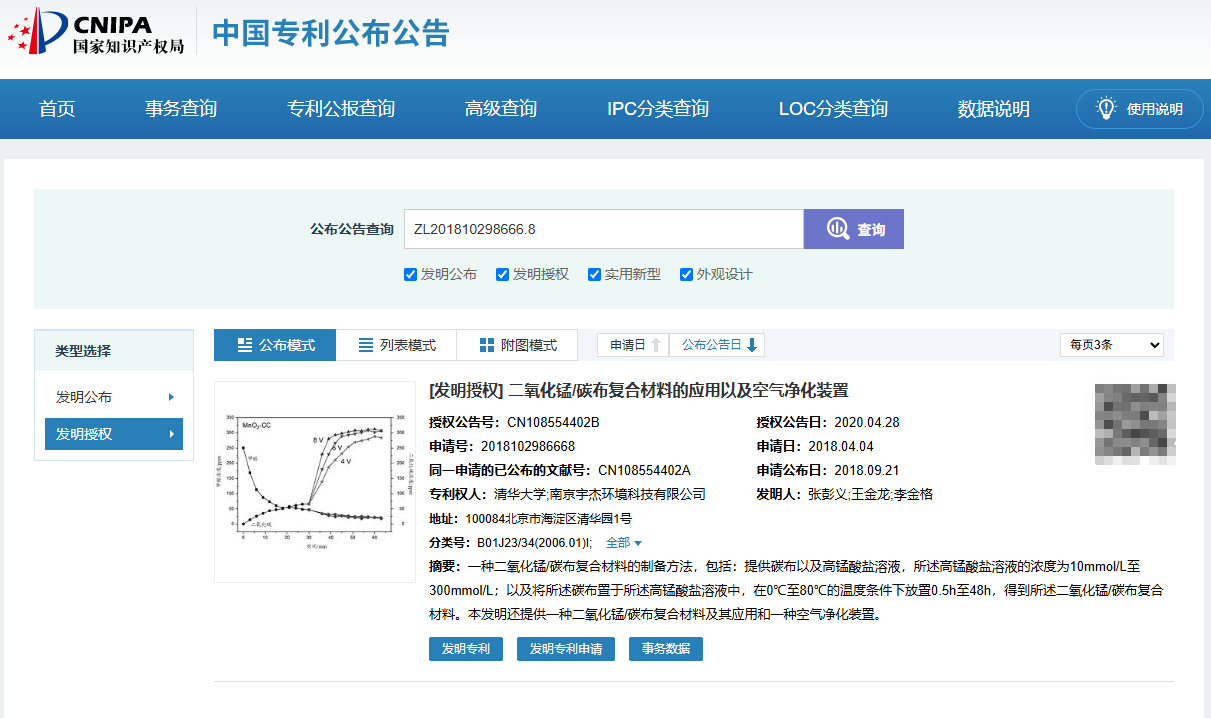Select 发明授权 in the type list
The height and width of the screenshot is (718, 1211).
(x=114, y=434)
